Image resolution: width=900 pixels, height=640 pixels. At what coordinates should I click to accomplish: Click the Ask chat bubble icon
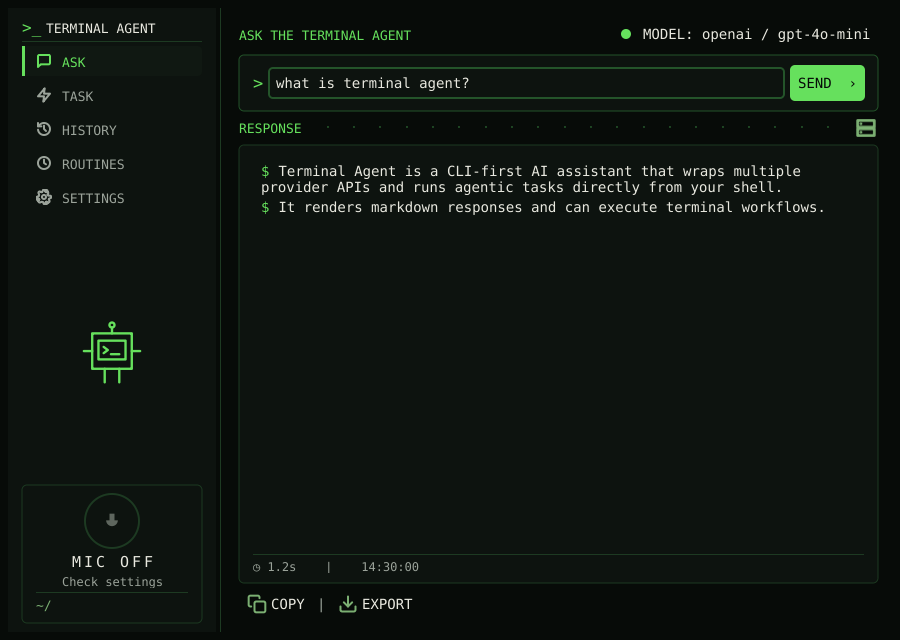(44, 61)
